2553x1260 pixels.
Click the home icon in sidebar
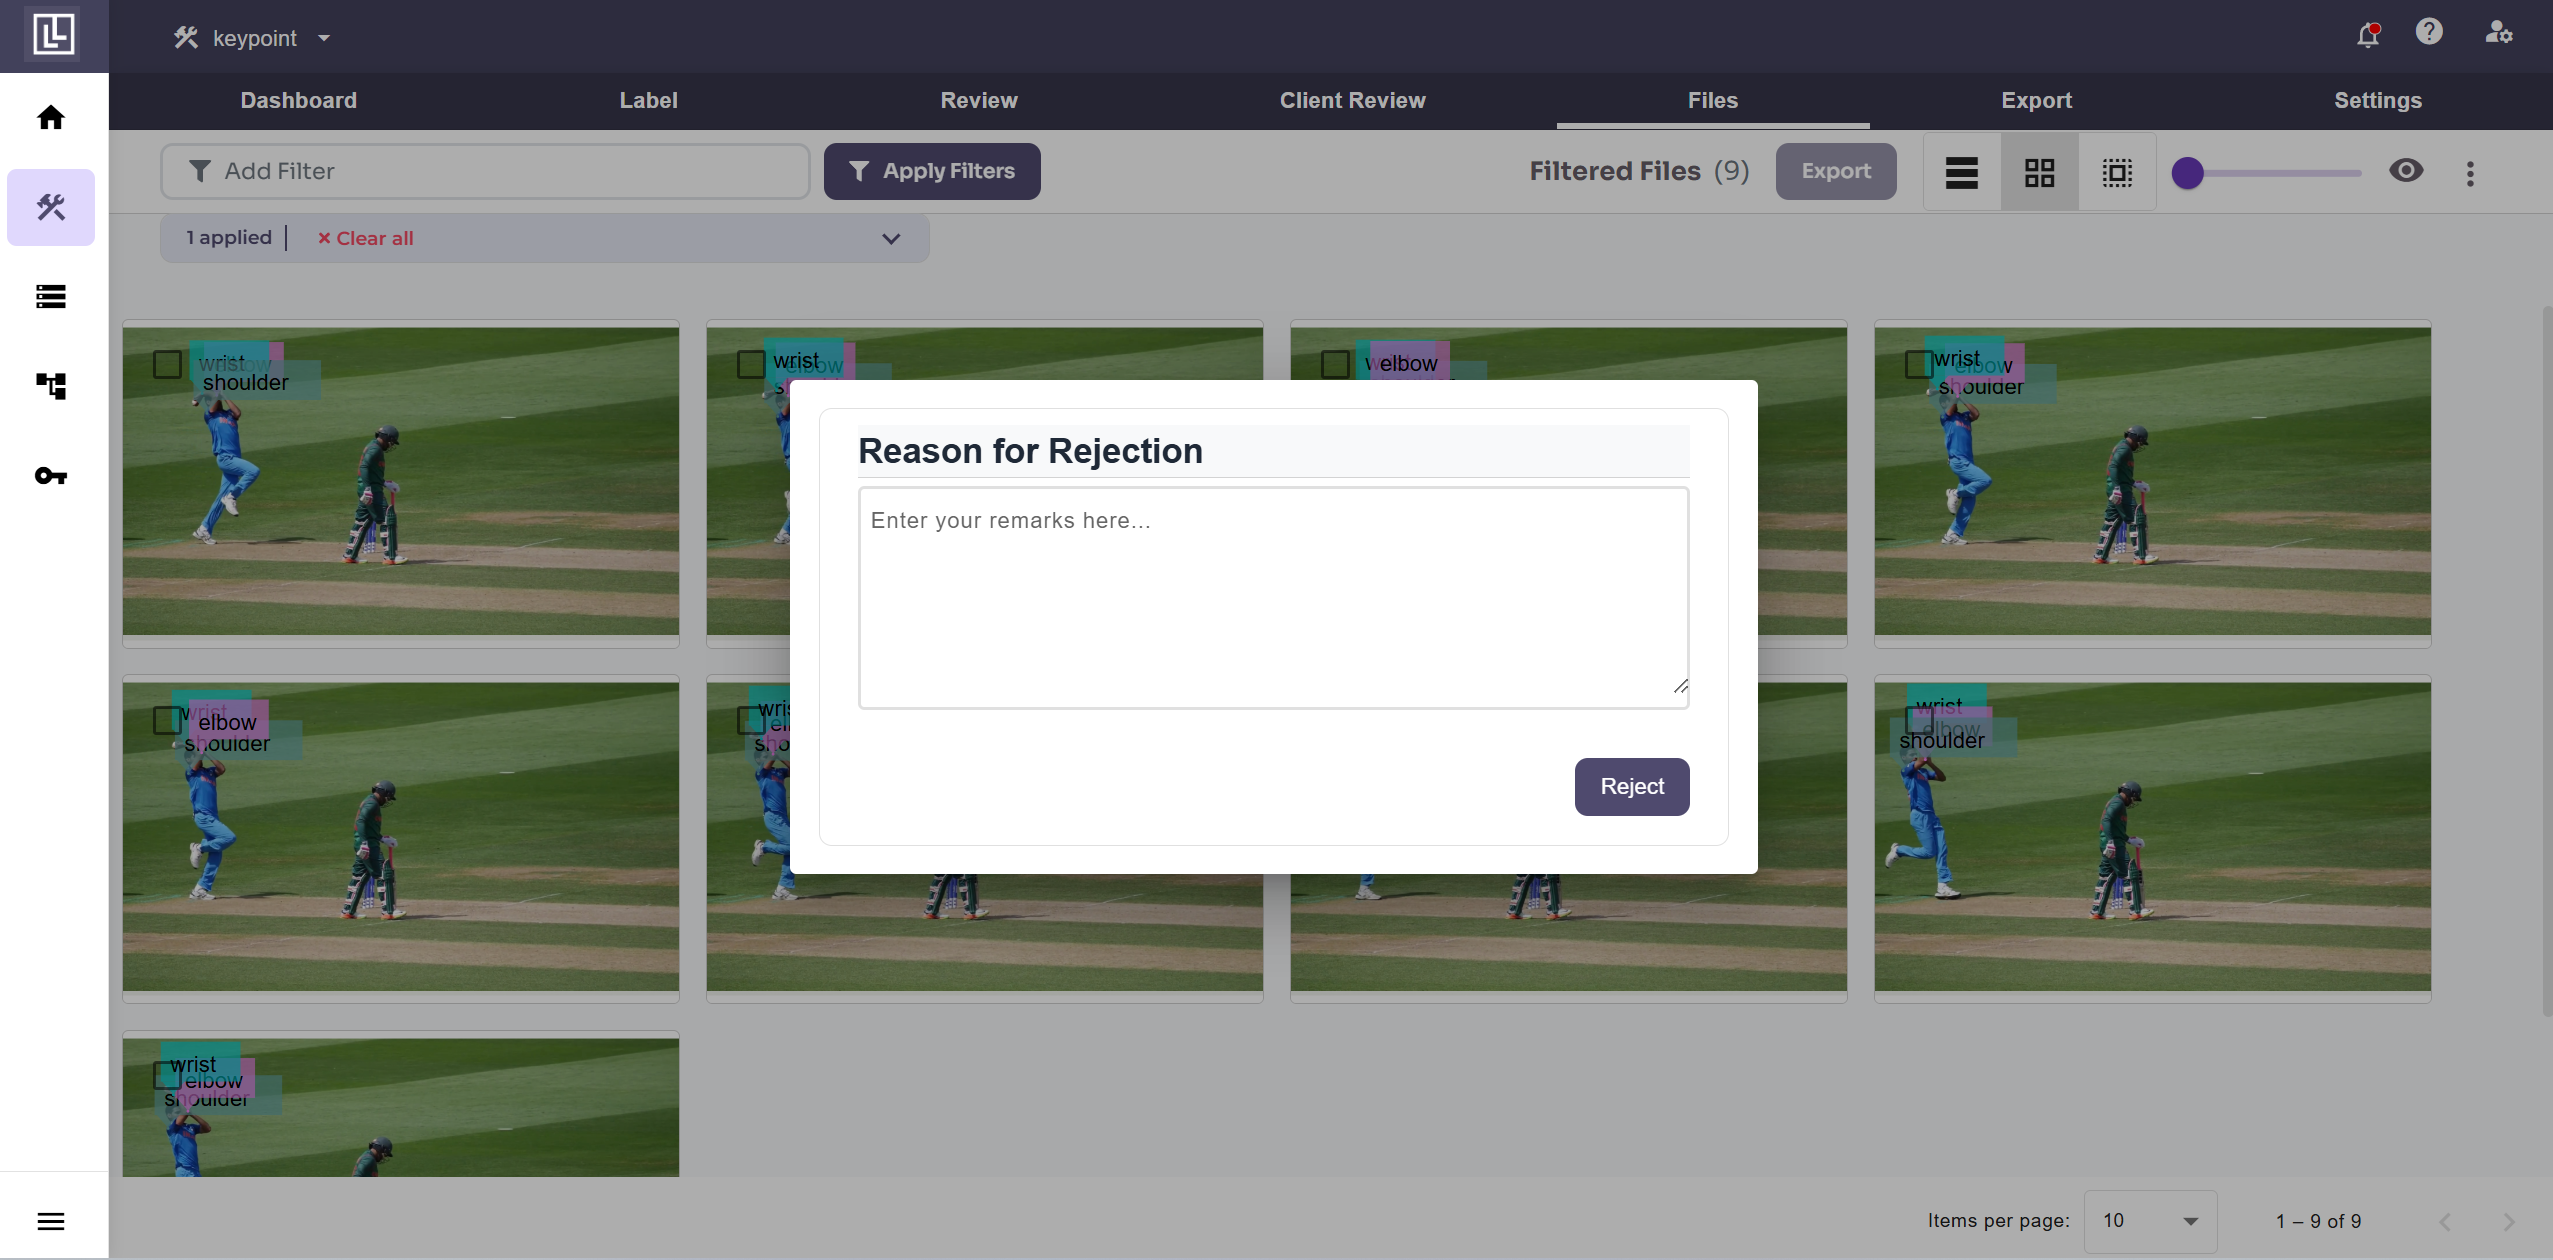coord(51,118)
